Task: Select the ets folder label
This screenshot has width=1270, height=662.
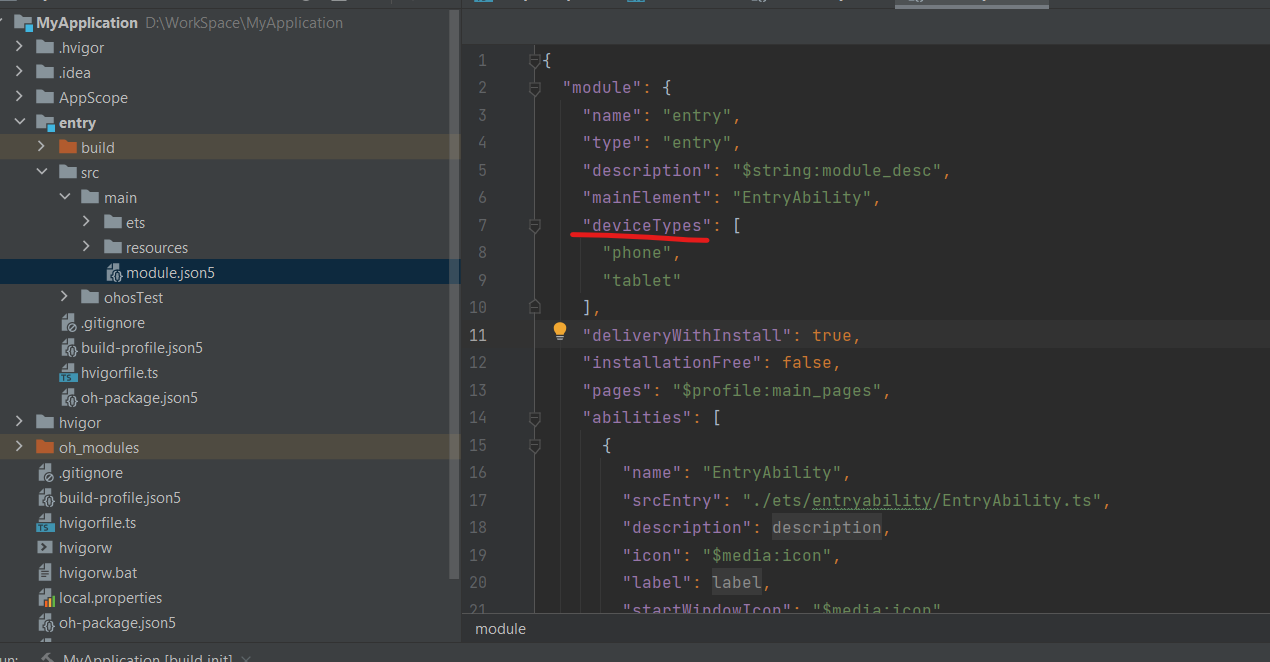Action: pos(135,222)
